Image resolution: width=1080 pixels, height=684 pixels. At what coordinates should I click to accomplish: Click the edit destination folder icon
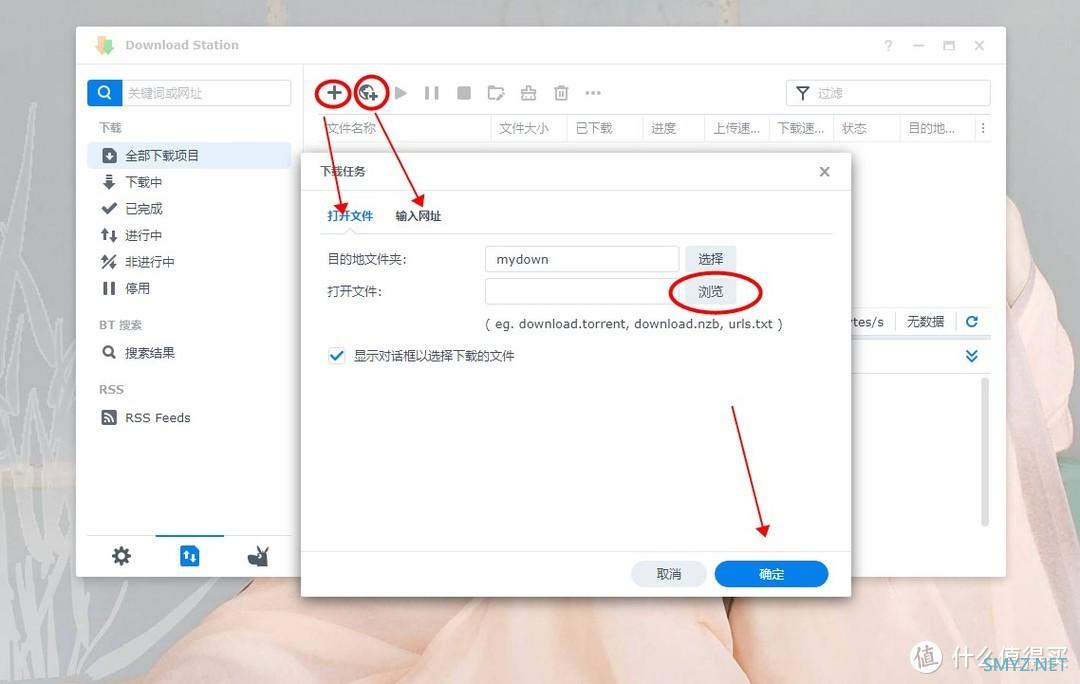click(x=496, y=92)
